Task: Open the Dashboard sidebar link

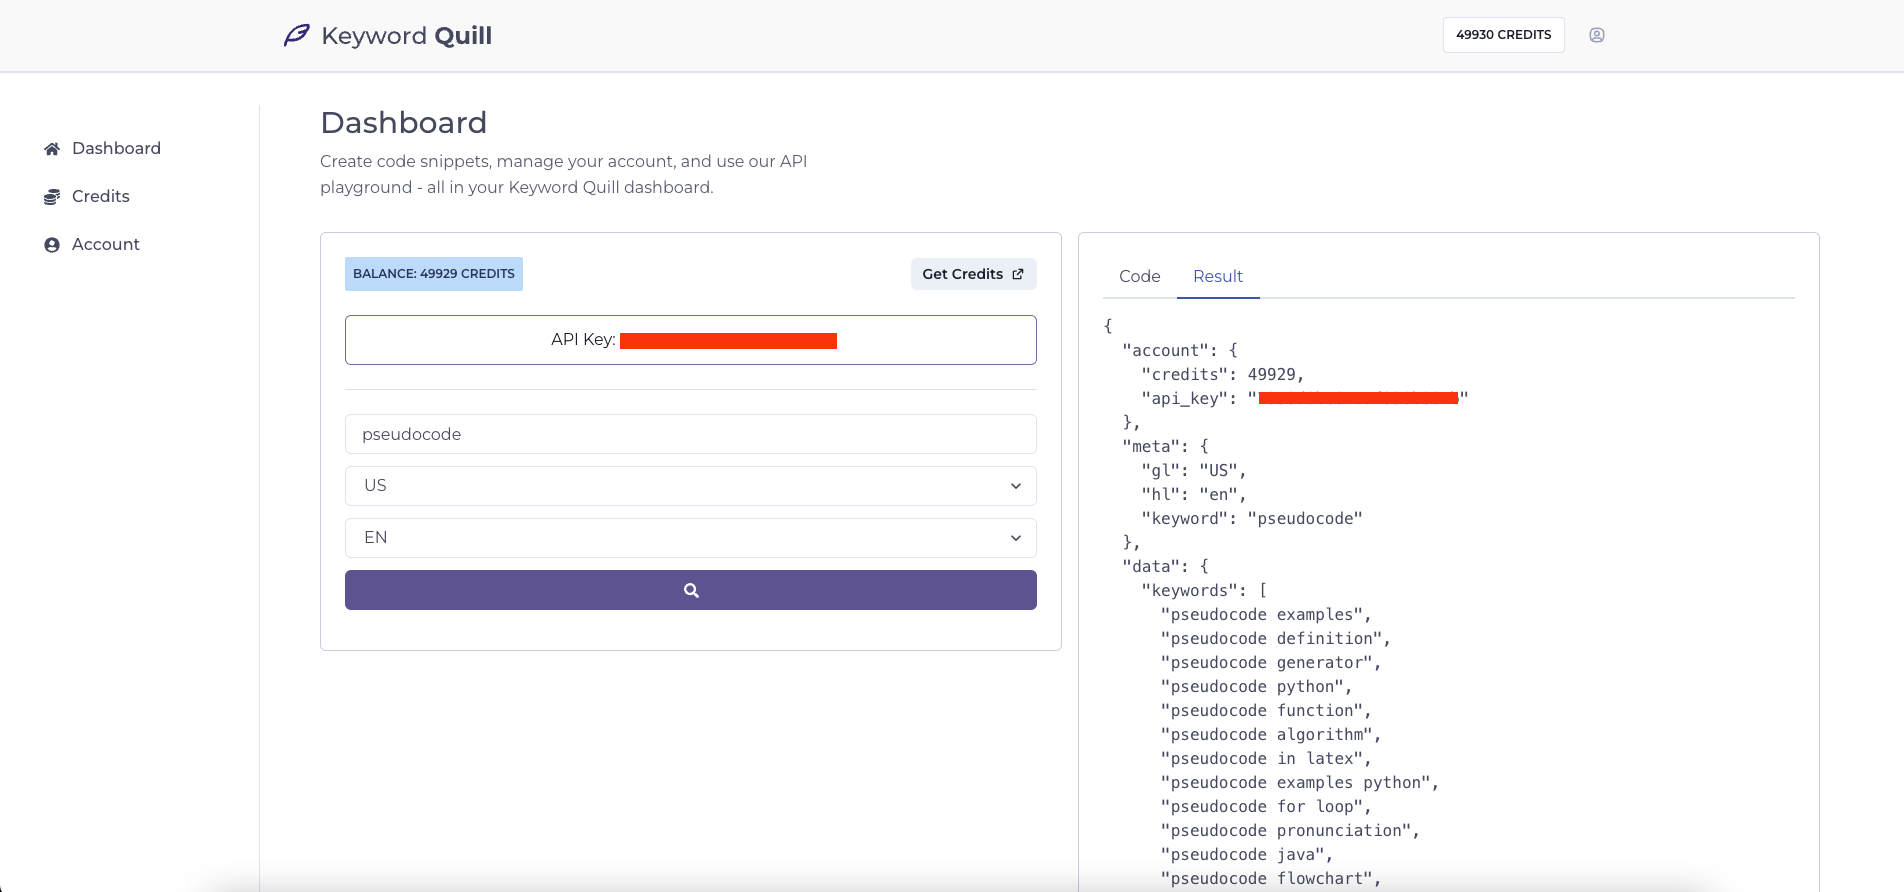Action: tap(116, 148)
